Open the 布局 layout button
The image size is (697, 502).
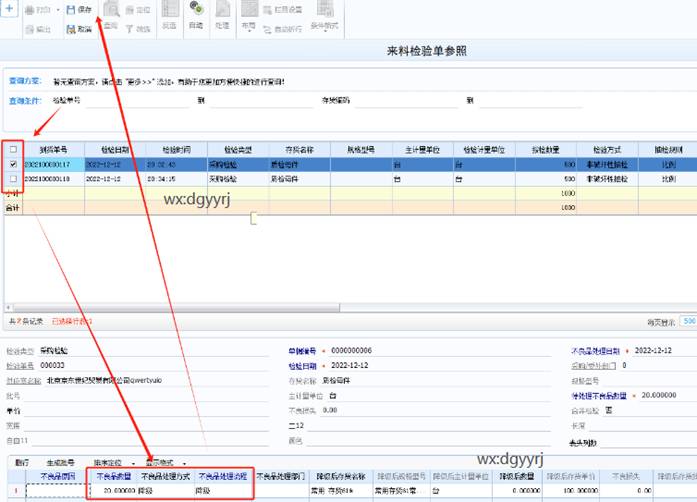tap(249, 16)
